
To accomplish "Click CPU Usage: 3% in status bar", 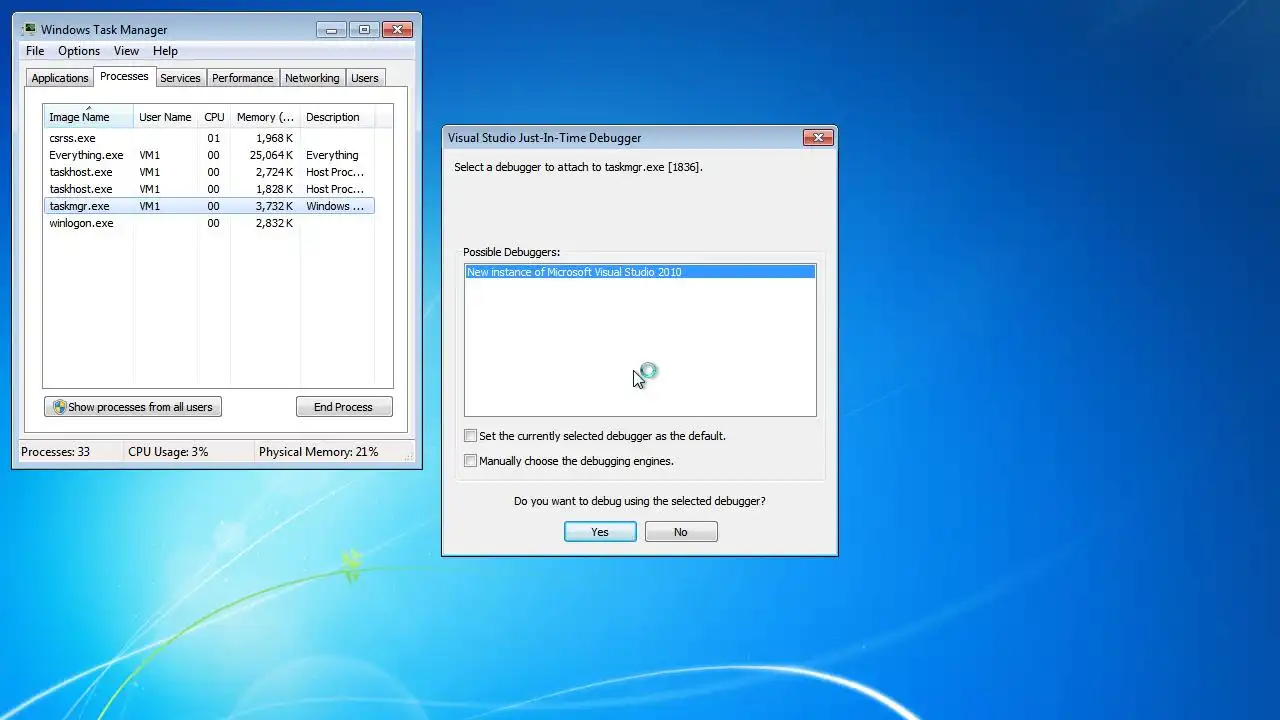I will coord(168,452).
